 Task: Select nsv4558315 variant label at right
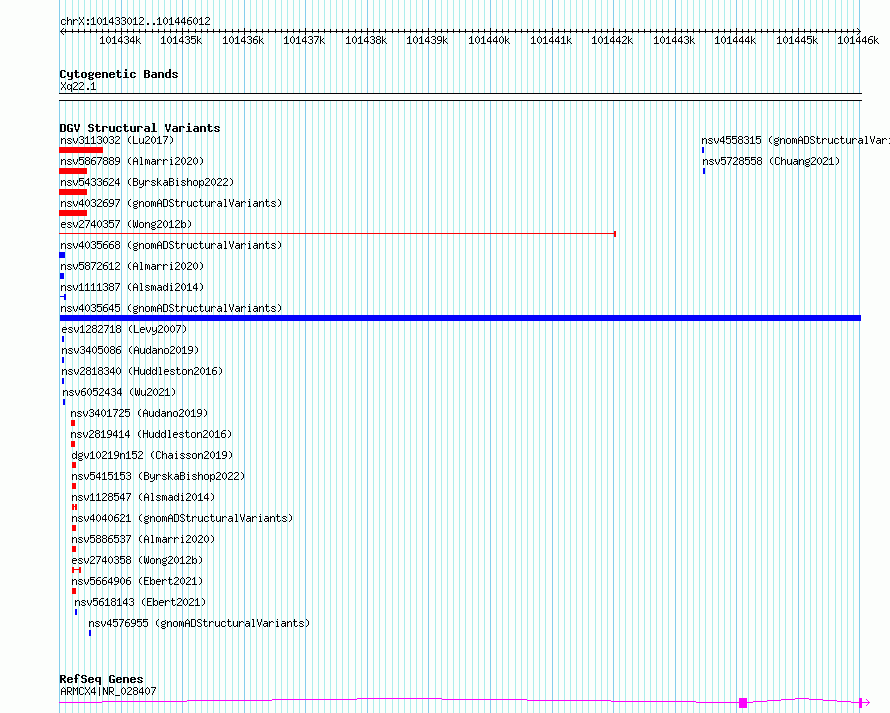click(x=795, y=140)
